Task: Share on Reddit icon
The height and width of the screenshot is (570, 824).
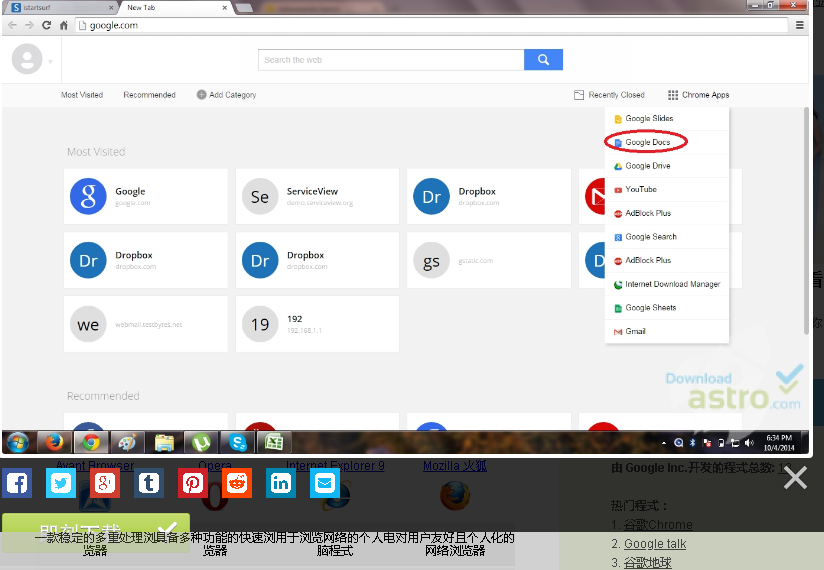Action: click(x=237, y=483)
